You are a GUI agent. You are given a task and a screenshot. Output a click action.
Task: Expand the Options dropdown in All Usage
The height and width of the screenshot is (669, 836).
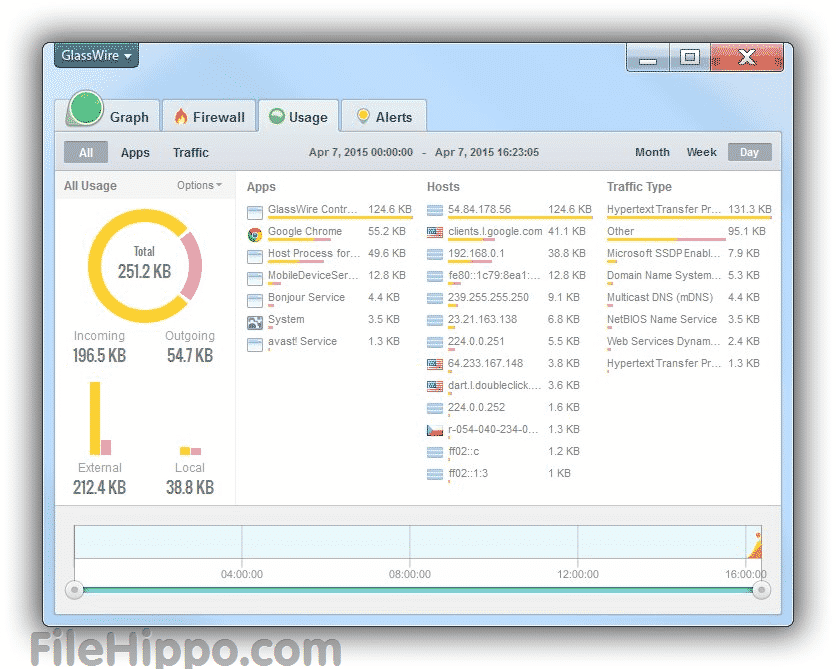pyautogui.click(x=199, y=185)
